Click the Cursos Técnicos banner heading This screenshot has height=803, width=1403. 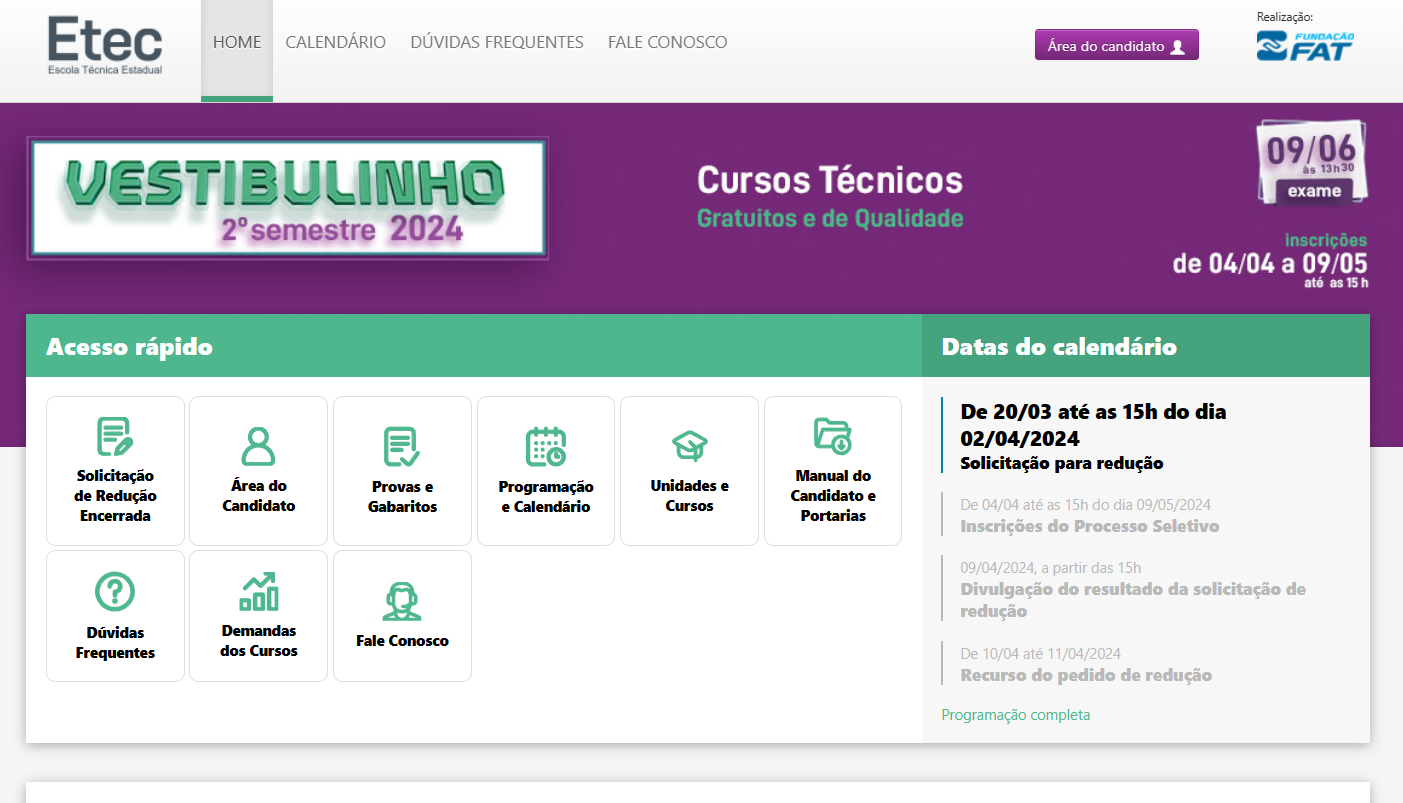click(829, 180)
